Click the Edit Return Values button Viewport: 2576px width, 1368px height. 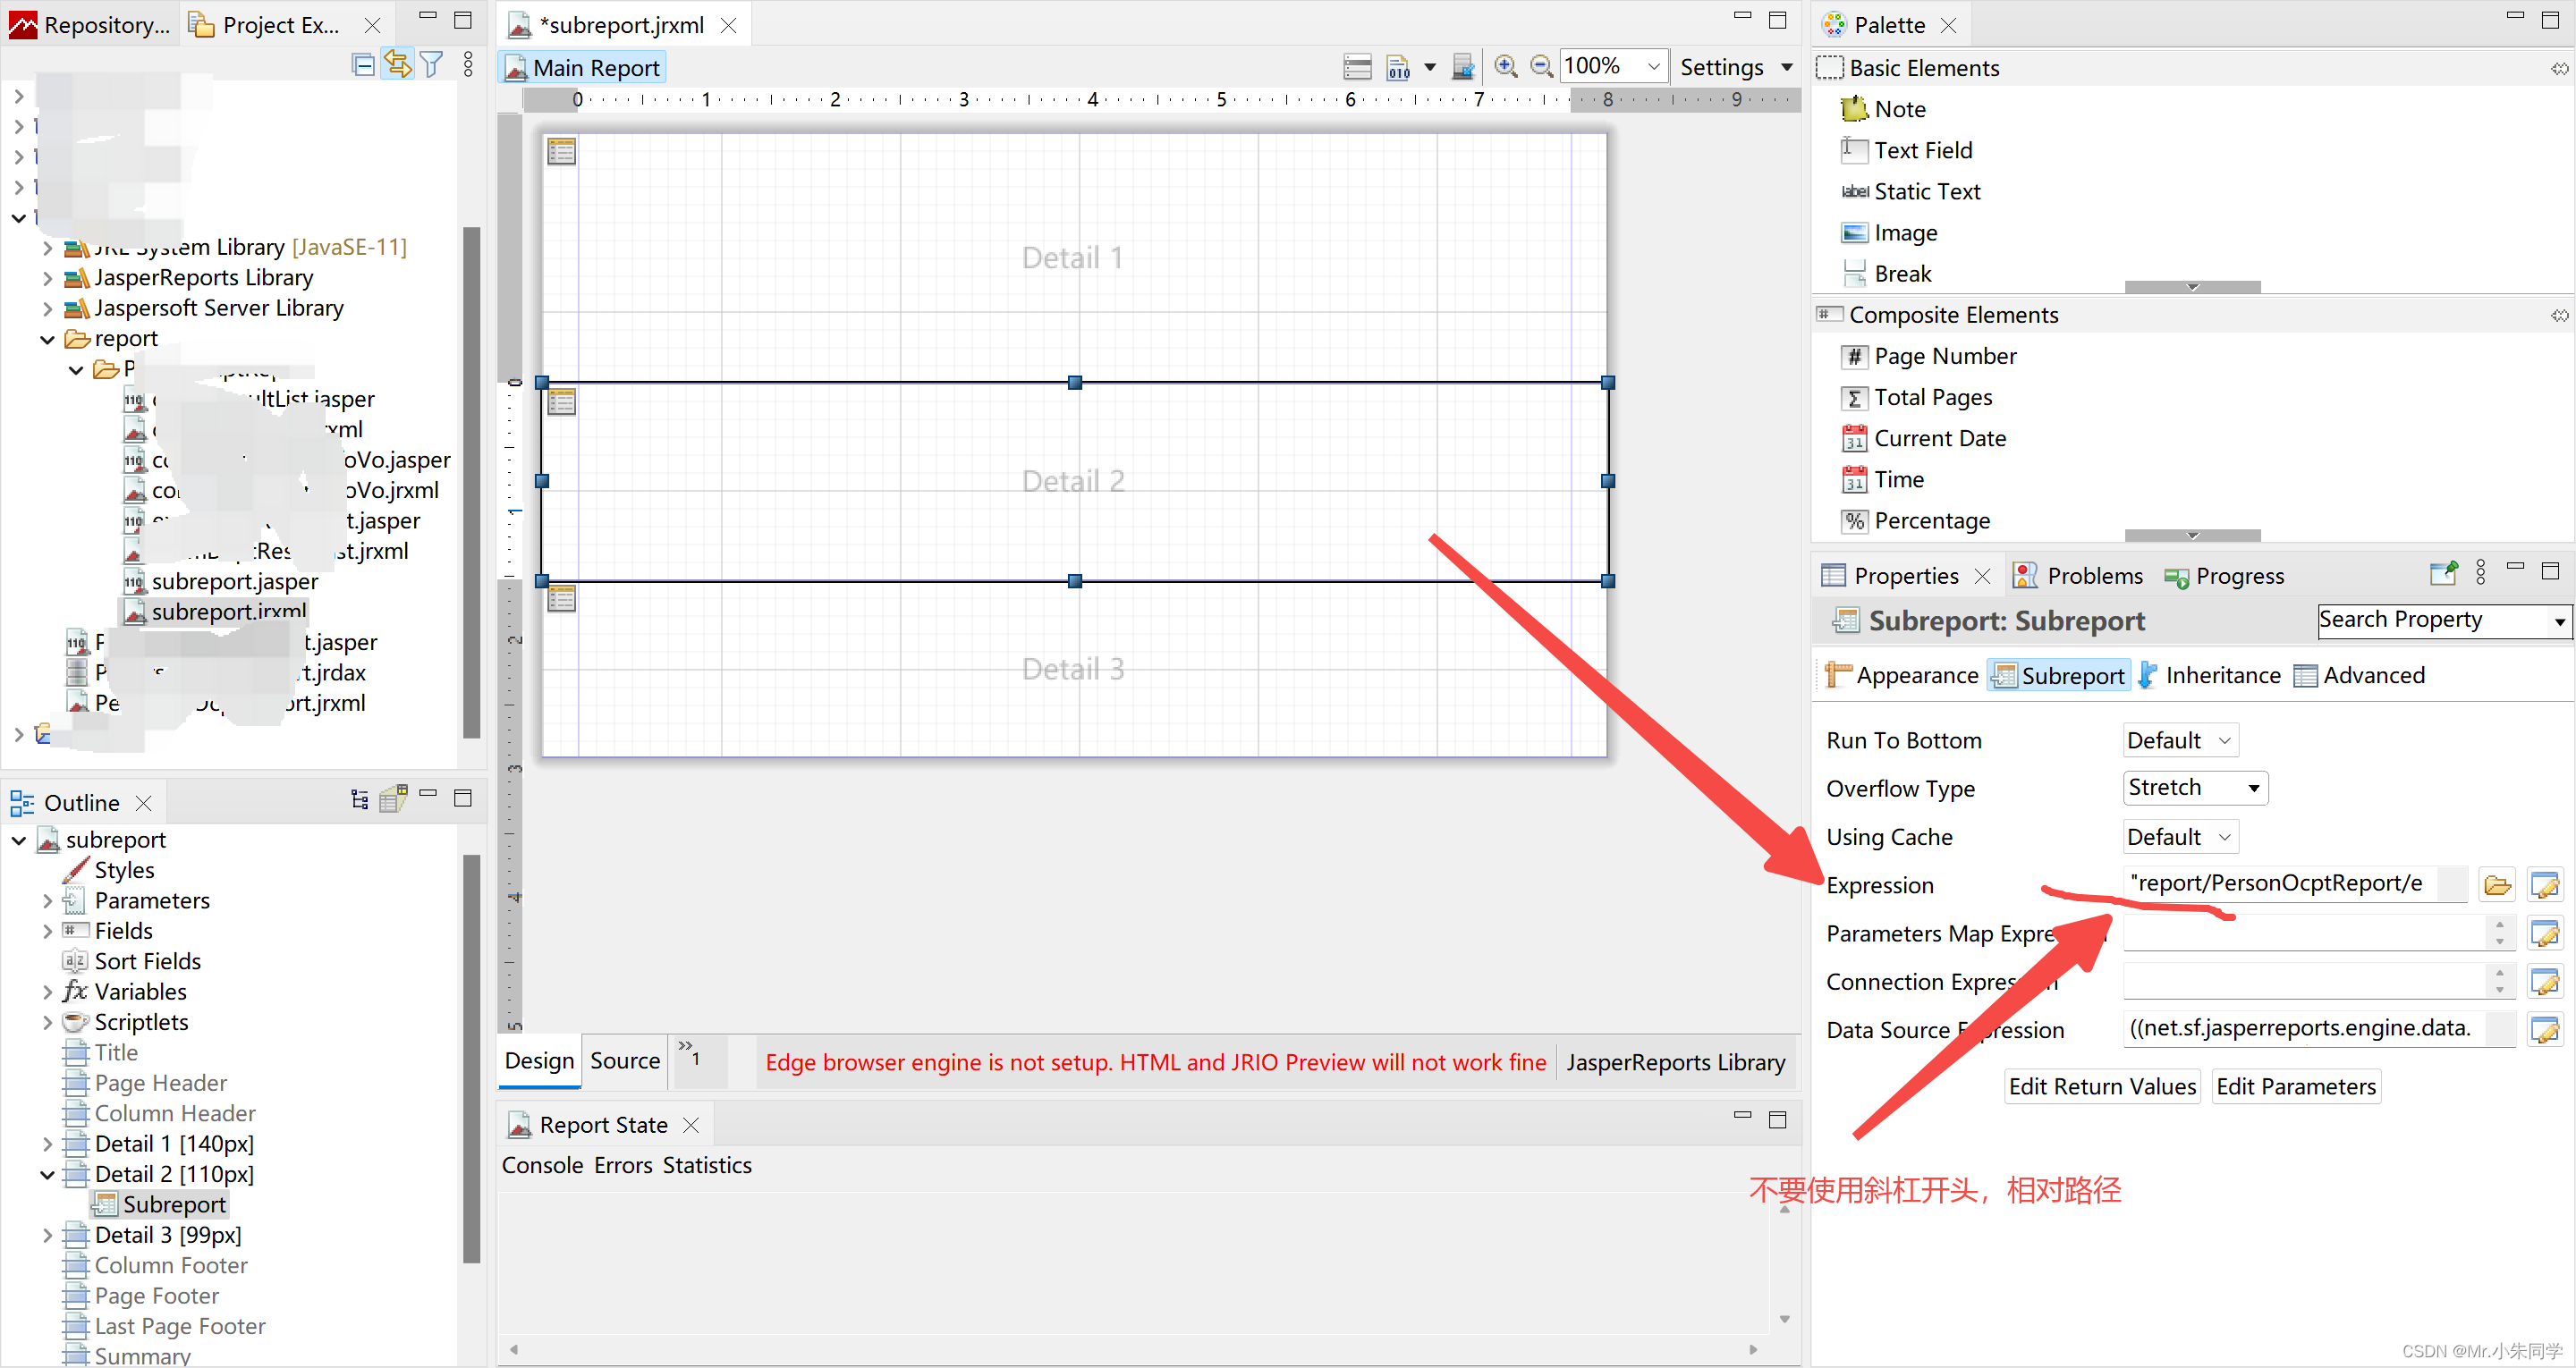[x=2101, y=1087]
